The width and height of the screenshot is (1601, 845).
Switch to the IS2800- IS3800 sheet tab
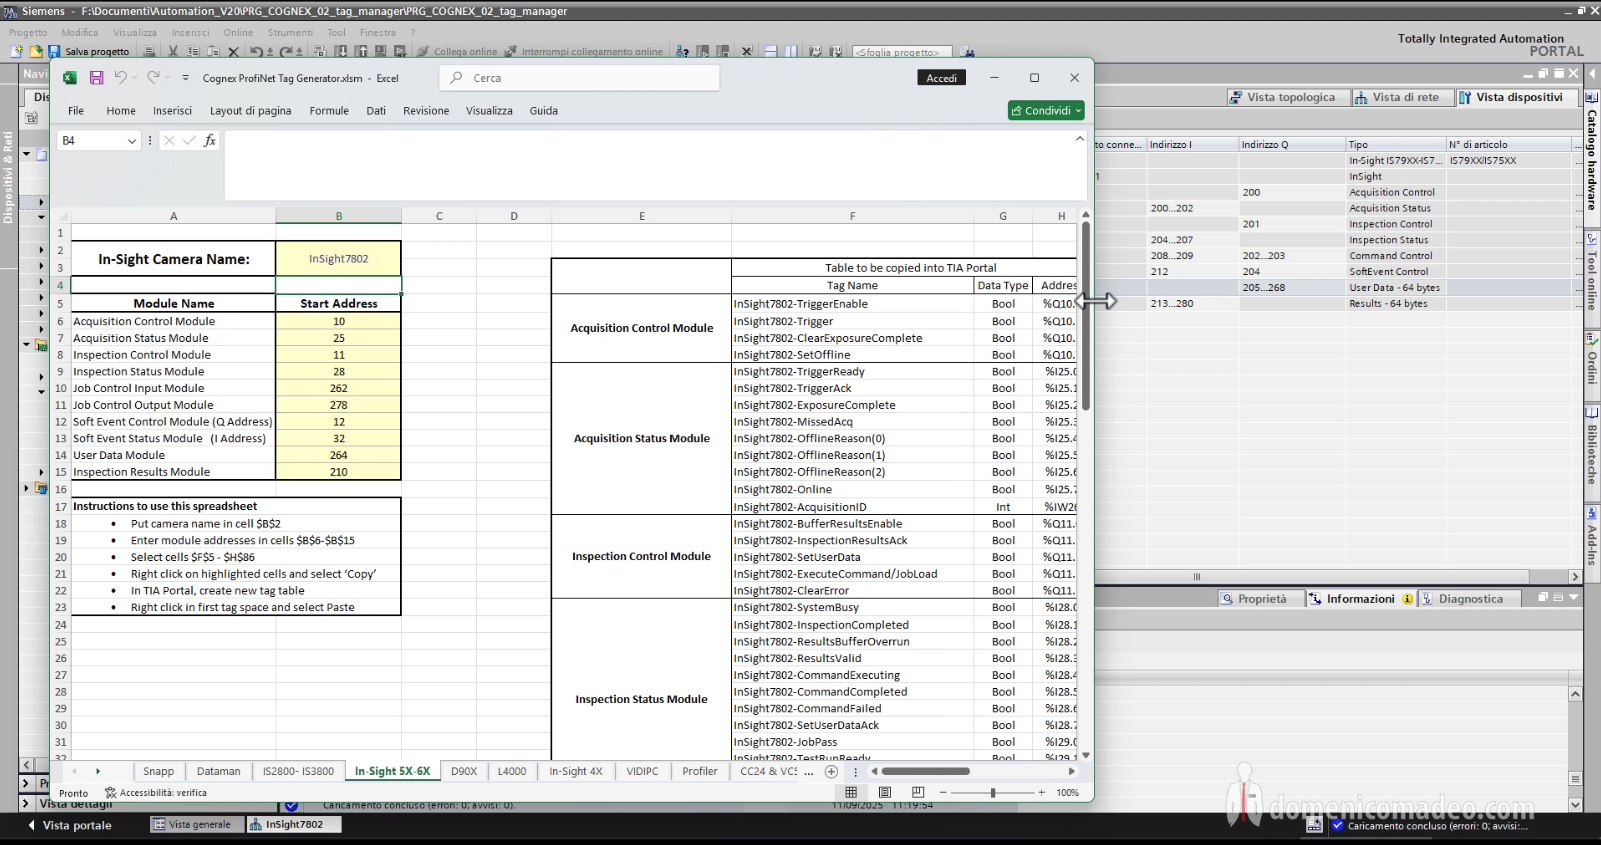tap(298, 771)
